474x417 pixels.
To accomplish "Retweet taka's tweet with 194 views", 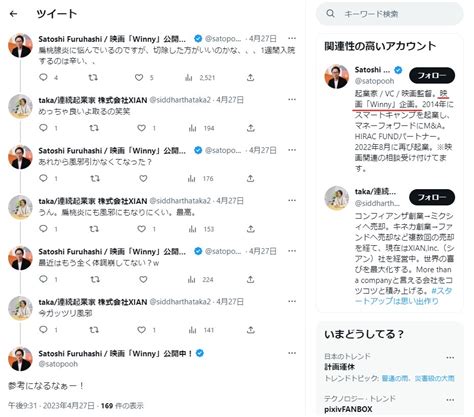I will point(94,128).
